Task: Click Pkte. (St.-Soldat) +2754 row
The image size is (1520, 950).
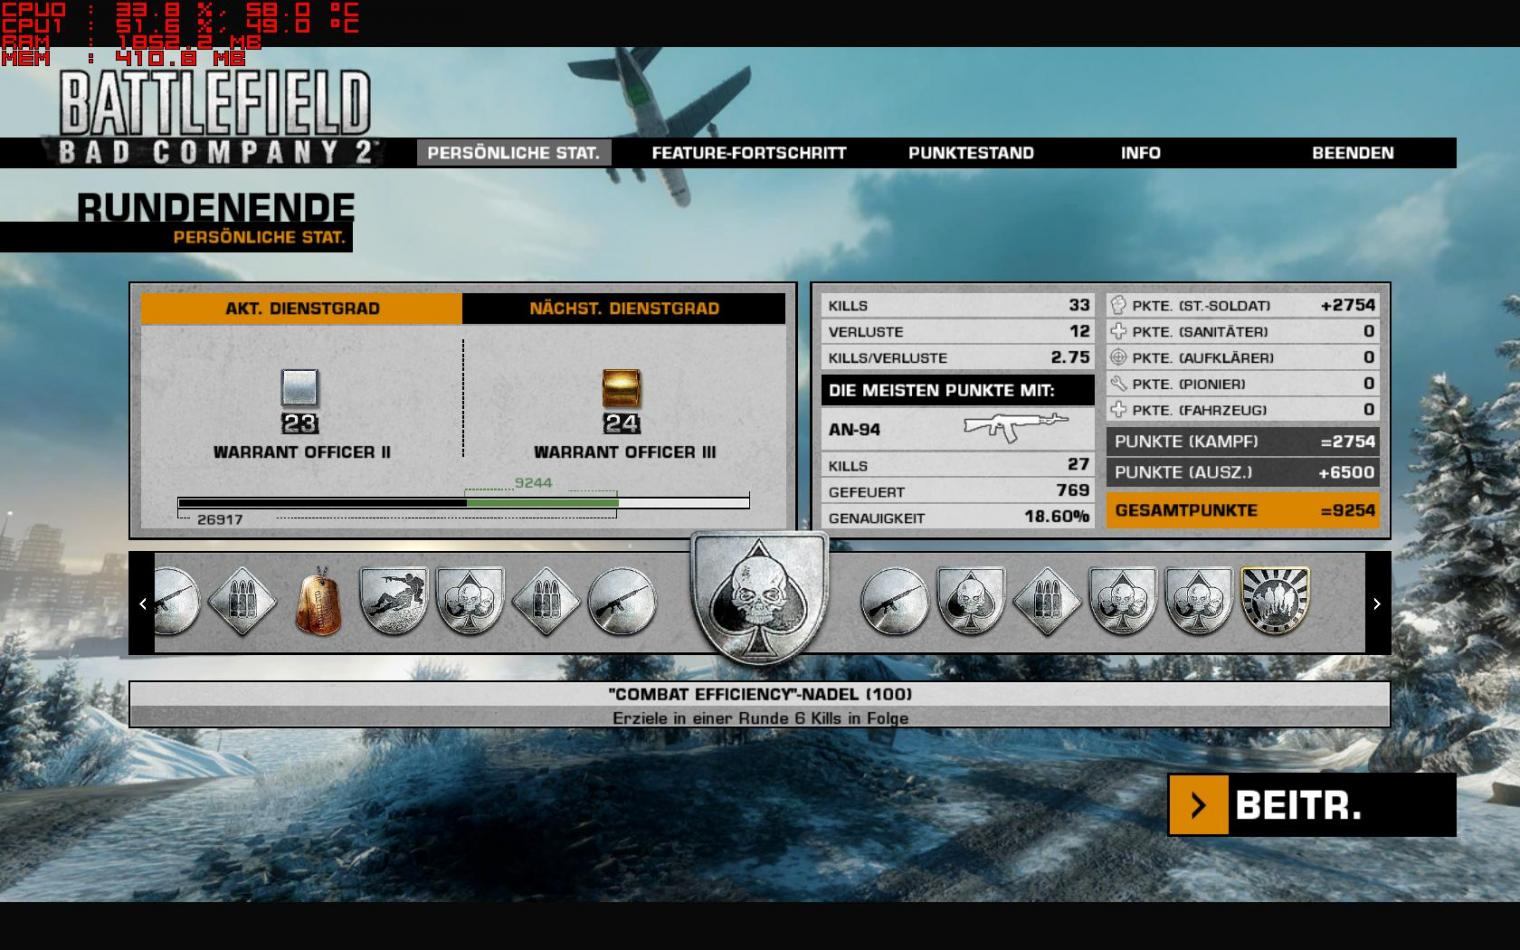Action: coord(1243,305)
